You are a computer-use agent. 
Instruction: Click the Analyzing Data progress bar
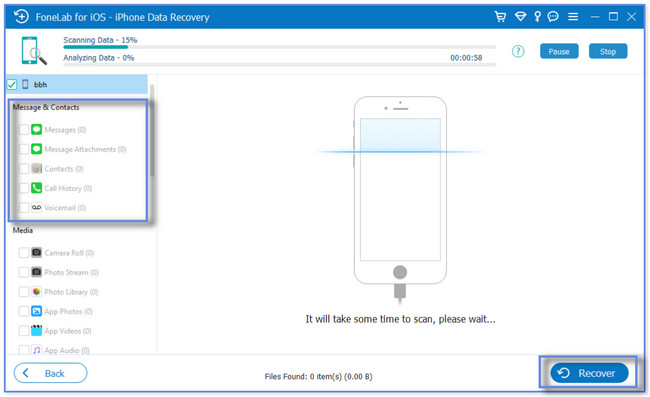coord(279,65)
